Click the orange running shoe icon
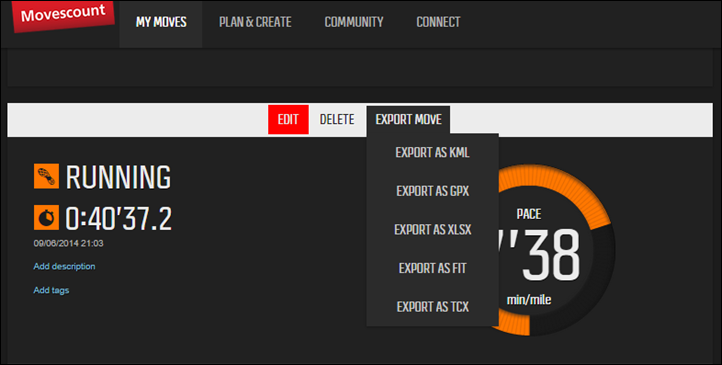This screenshot has width=722, height=365. 46,176
